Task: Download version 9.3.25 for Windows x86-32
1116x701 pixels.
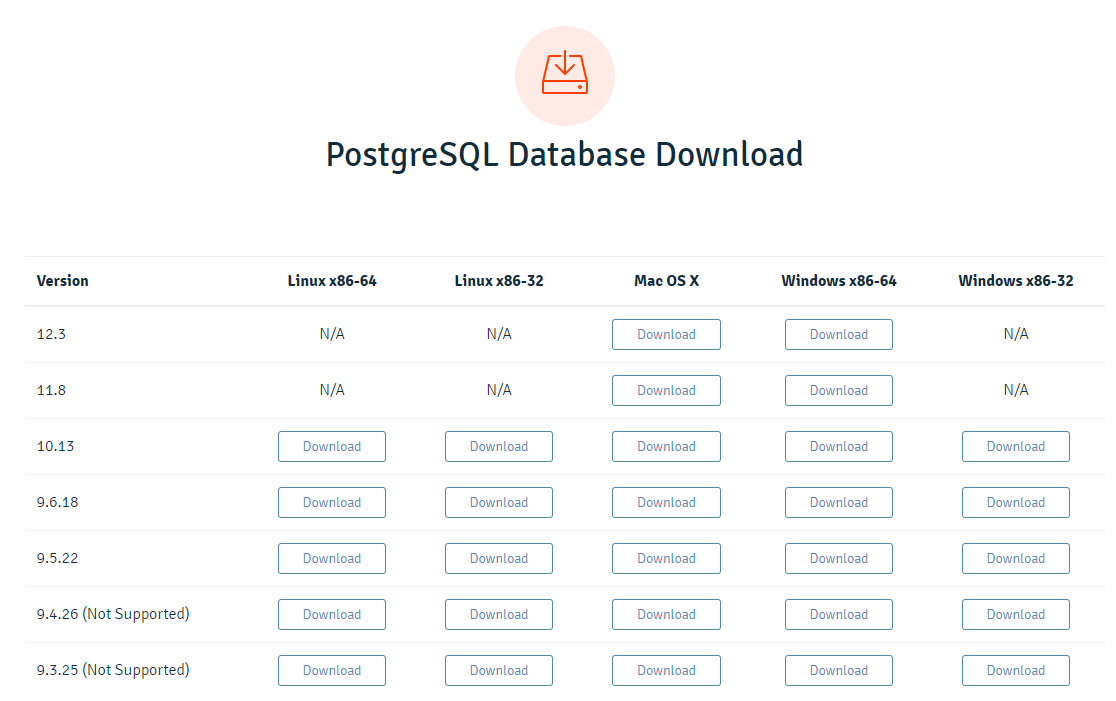Action: pyautogui.click(x=1016, y=670)
